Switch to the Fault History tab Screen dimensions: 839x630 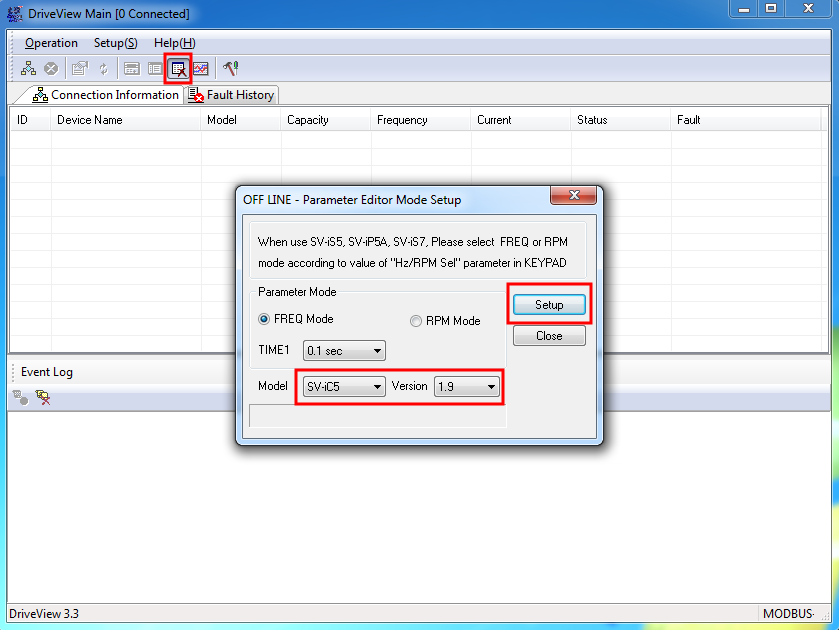point(231,95)
